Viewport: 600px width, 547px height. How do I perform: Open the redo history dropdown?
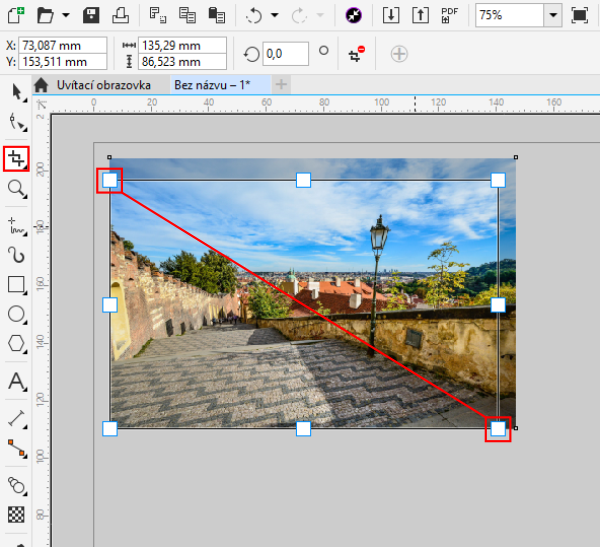(320, 15)
